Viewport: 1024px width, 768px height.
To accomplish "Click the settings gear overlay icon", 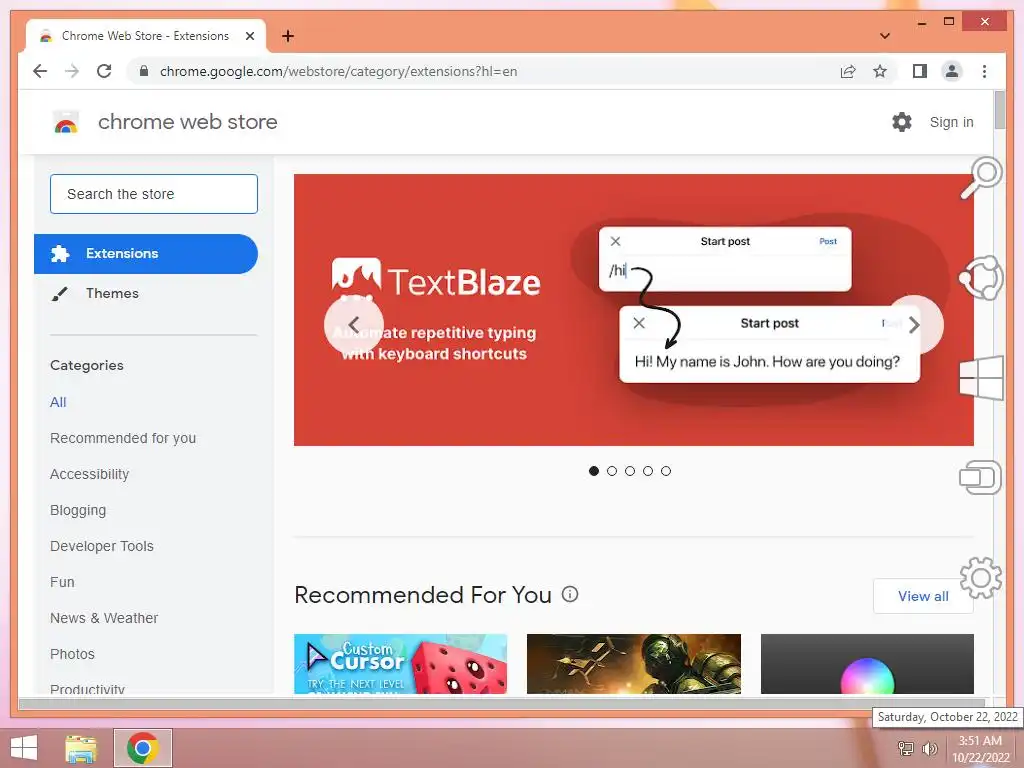I will [981, 577].
